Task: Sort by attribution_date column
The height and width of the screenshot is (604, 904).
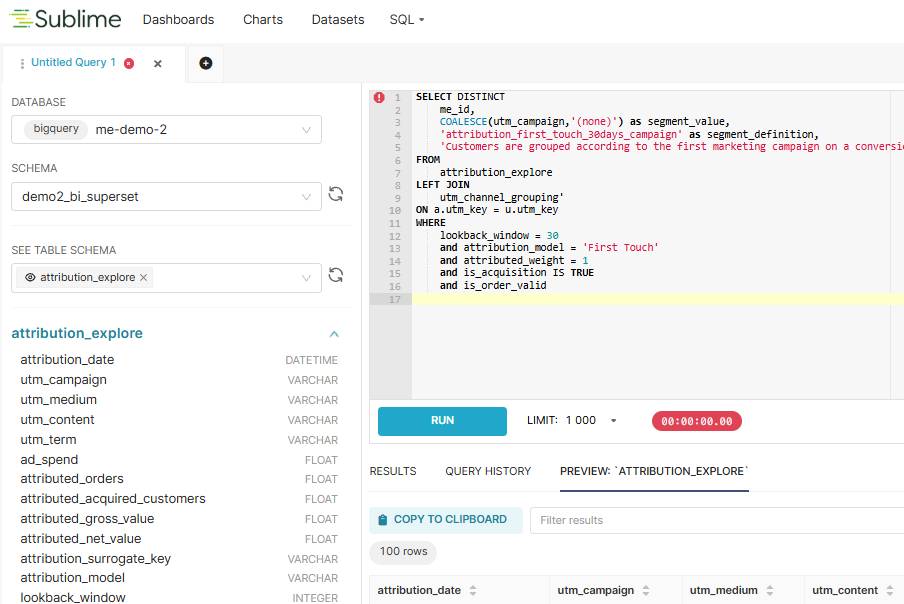Action: pos(473,590)
